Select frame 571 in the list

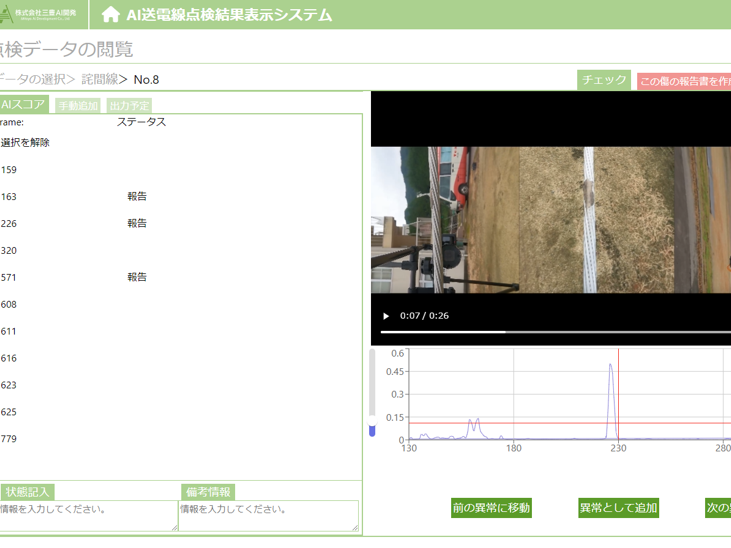click(x=9, y=278)
